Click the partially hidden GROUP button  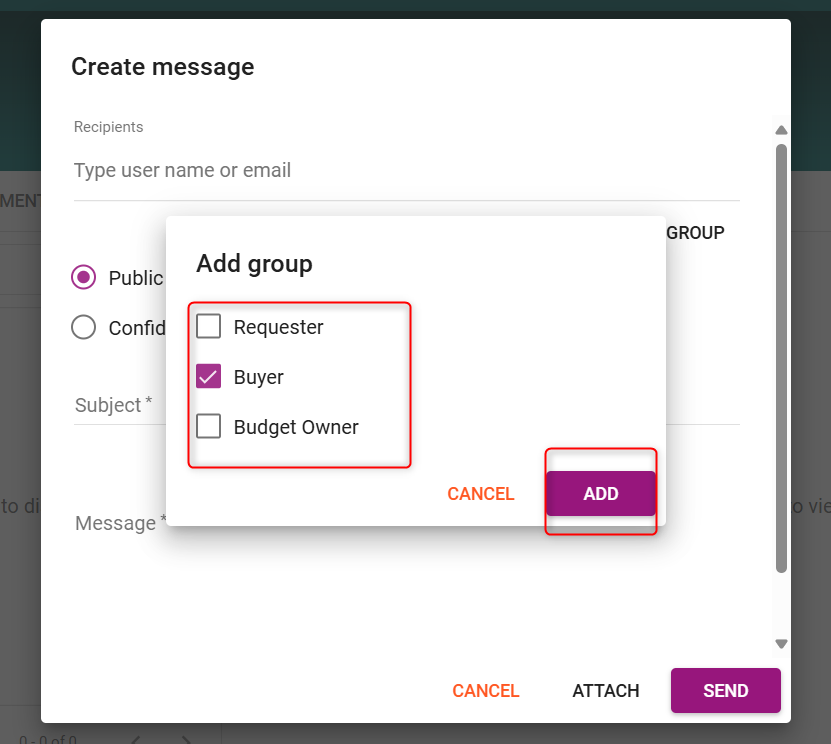(x=695, y=233)
